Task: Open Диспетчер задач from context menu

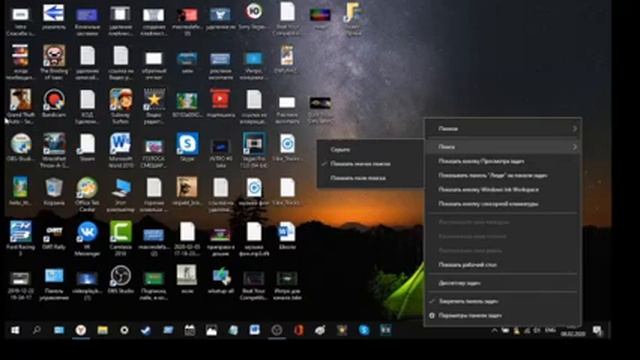Action: [x=503, y=283]
